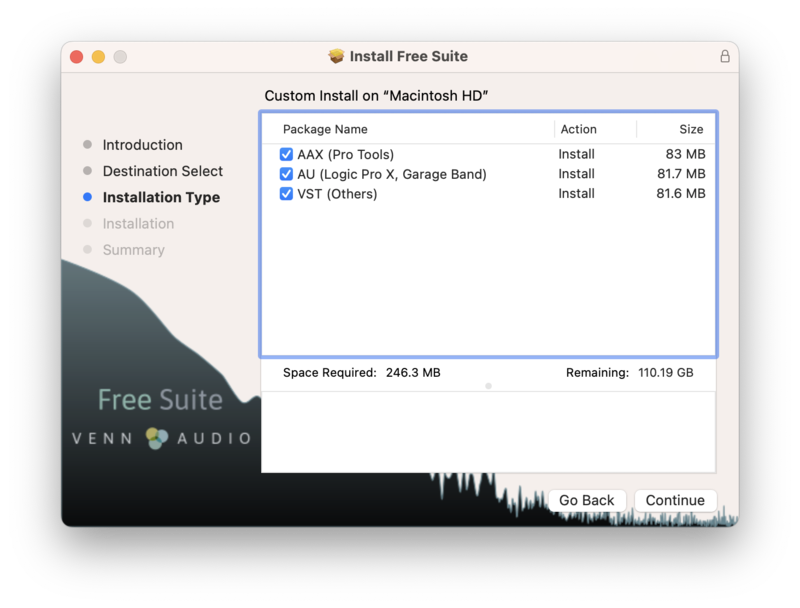Click the split divider handle below package list
This screenshot has height=608, width=800.
point(488,385)
